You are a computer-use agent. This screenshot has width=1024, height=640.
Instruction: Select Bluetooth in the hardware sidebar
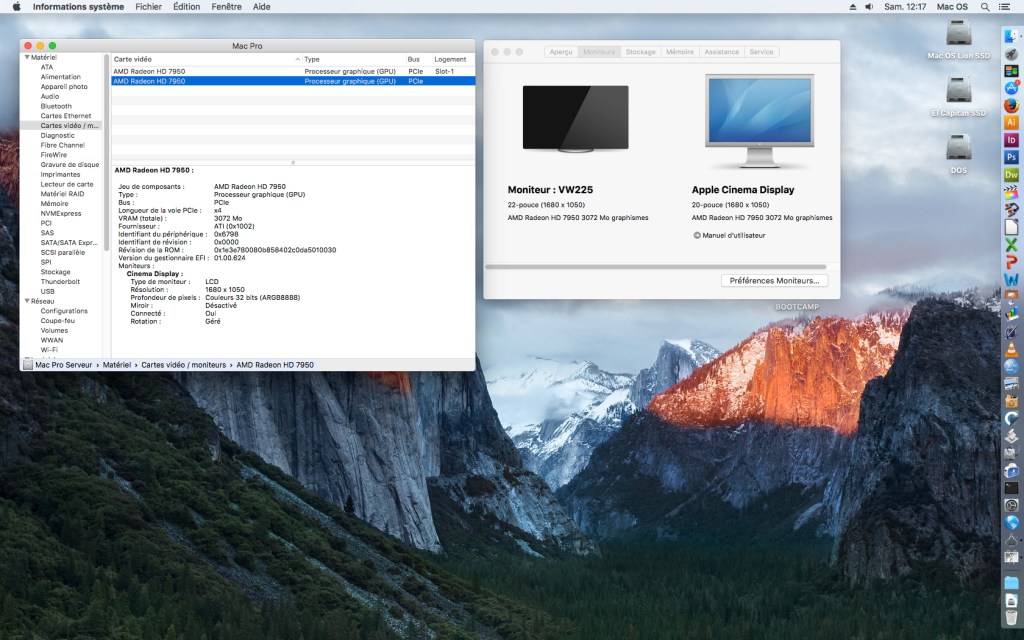pyautogui.click(x=56, y=106)
